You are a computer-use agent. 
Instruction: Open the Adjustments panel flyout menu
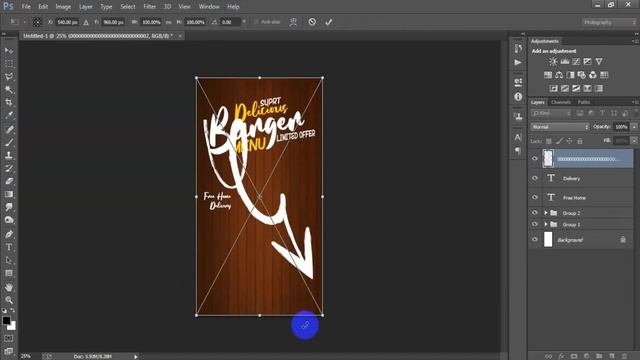click(635, 41)
